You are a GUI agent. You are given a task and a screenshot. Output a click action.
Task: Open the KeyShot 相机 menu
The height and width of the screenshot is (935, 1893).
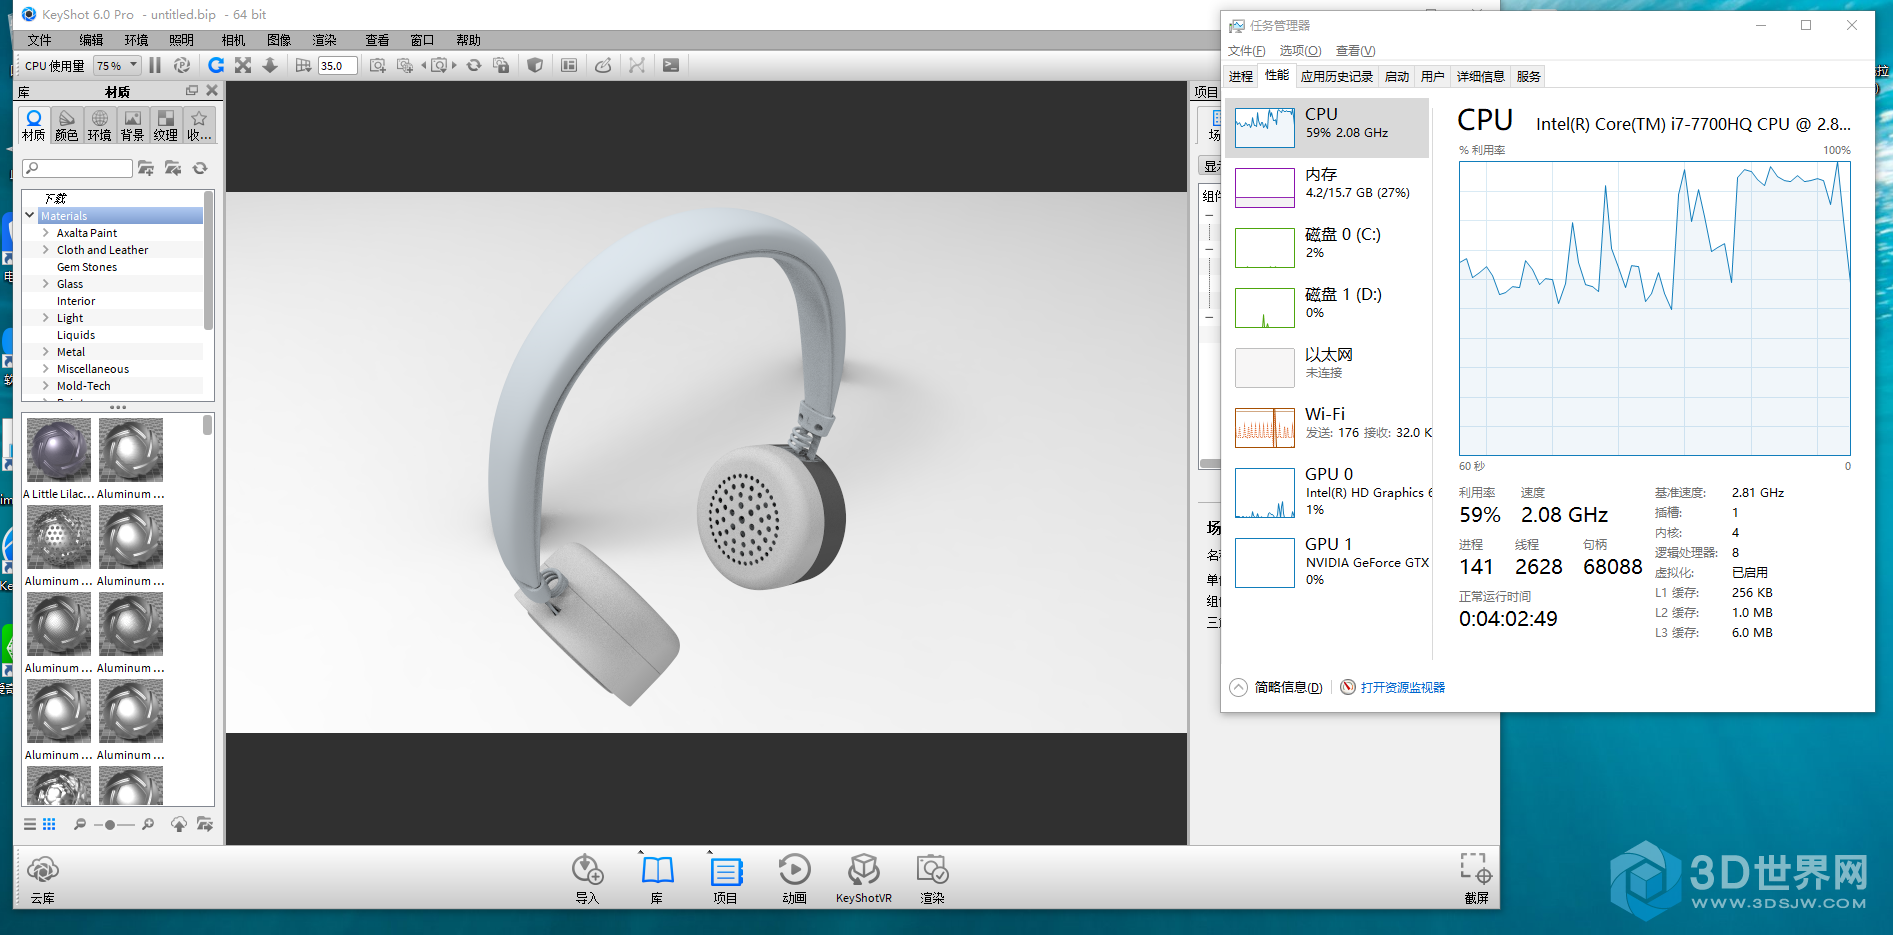(x=233, y=40)
